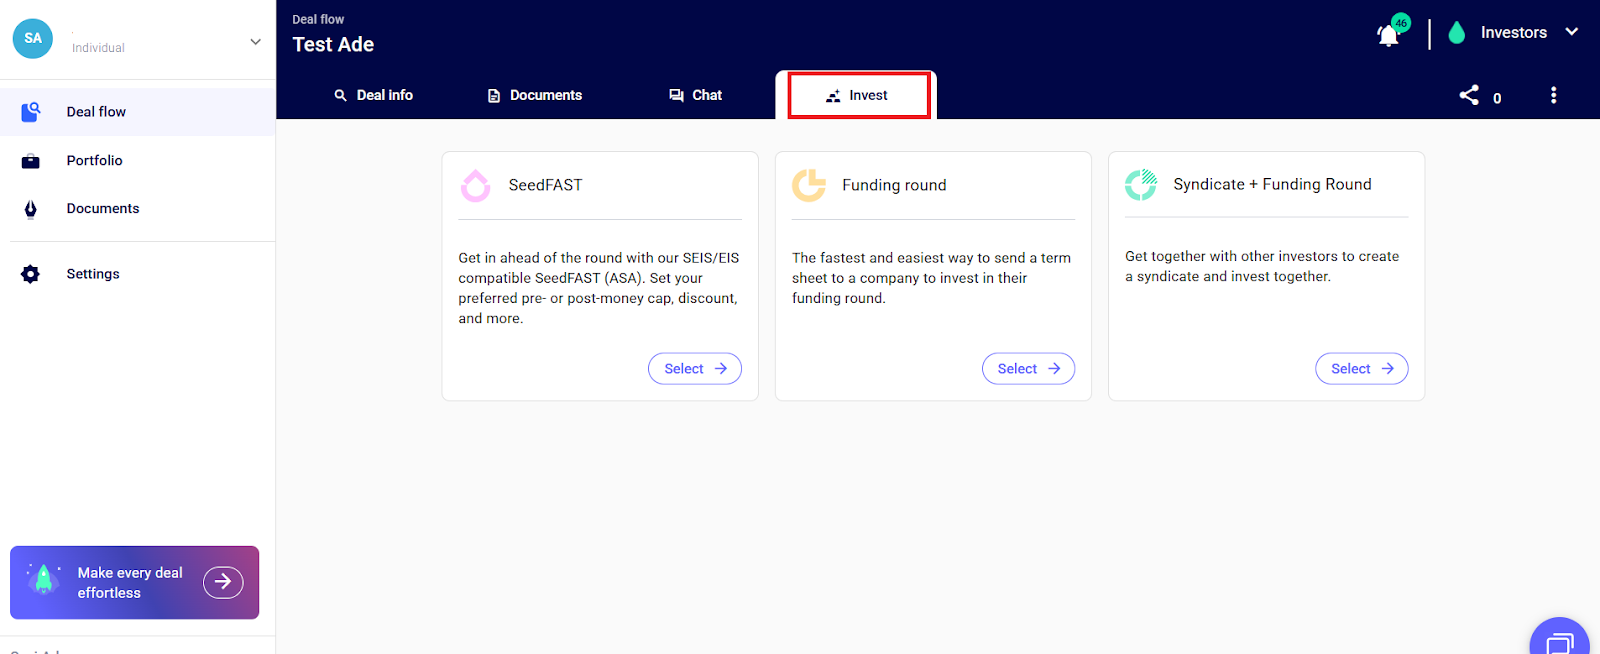Switch to the Chat tab
Image resolution: width=1600 pixels, height=654 pixels.
tap(695, 95)
